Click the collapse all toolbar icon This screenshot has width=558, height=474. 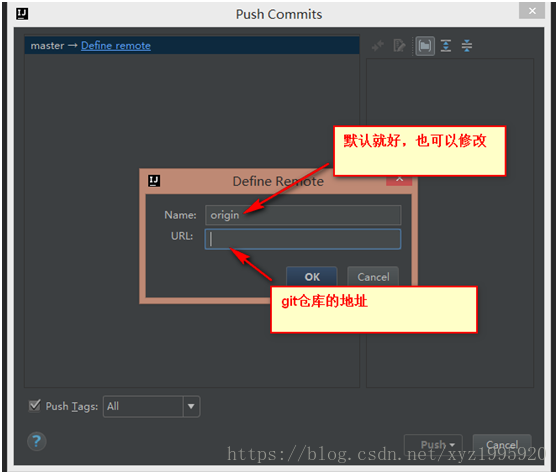coord(467,46)
